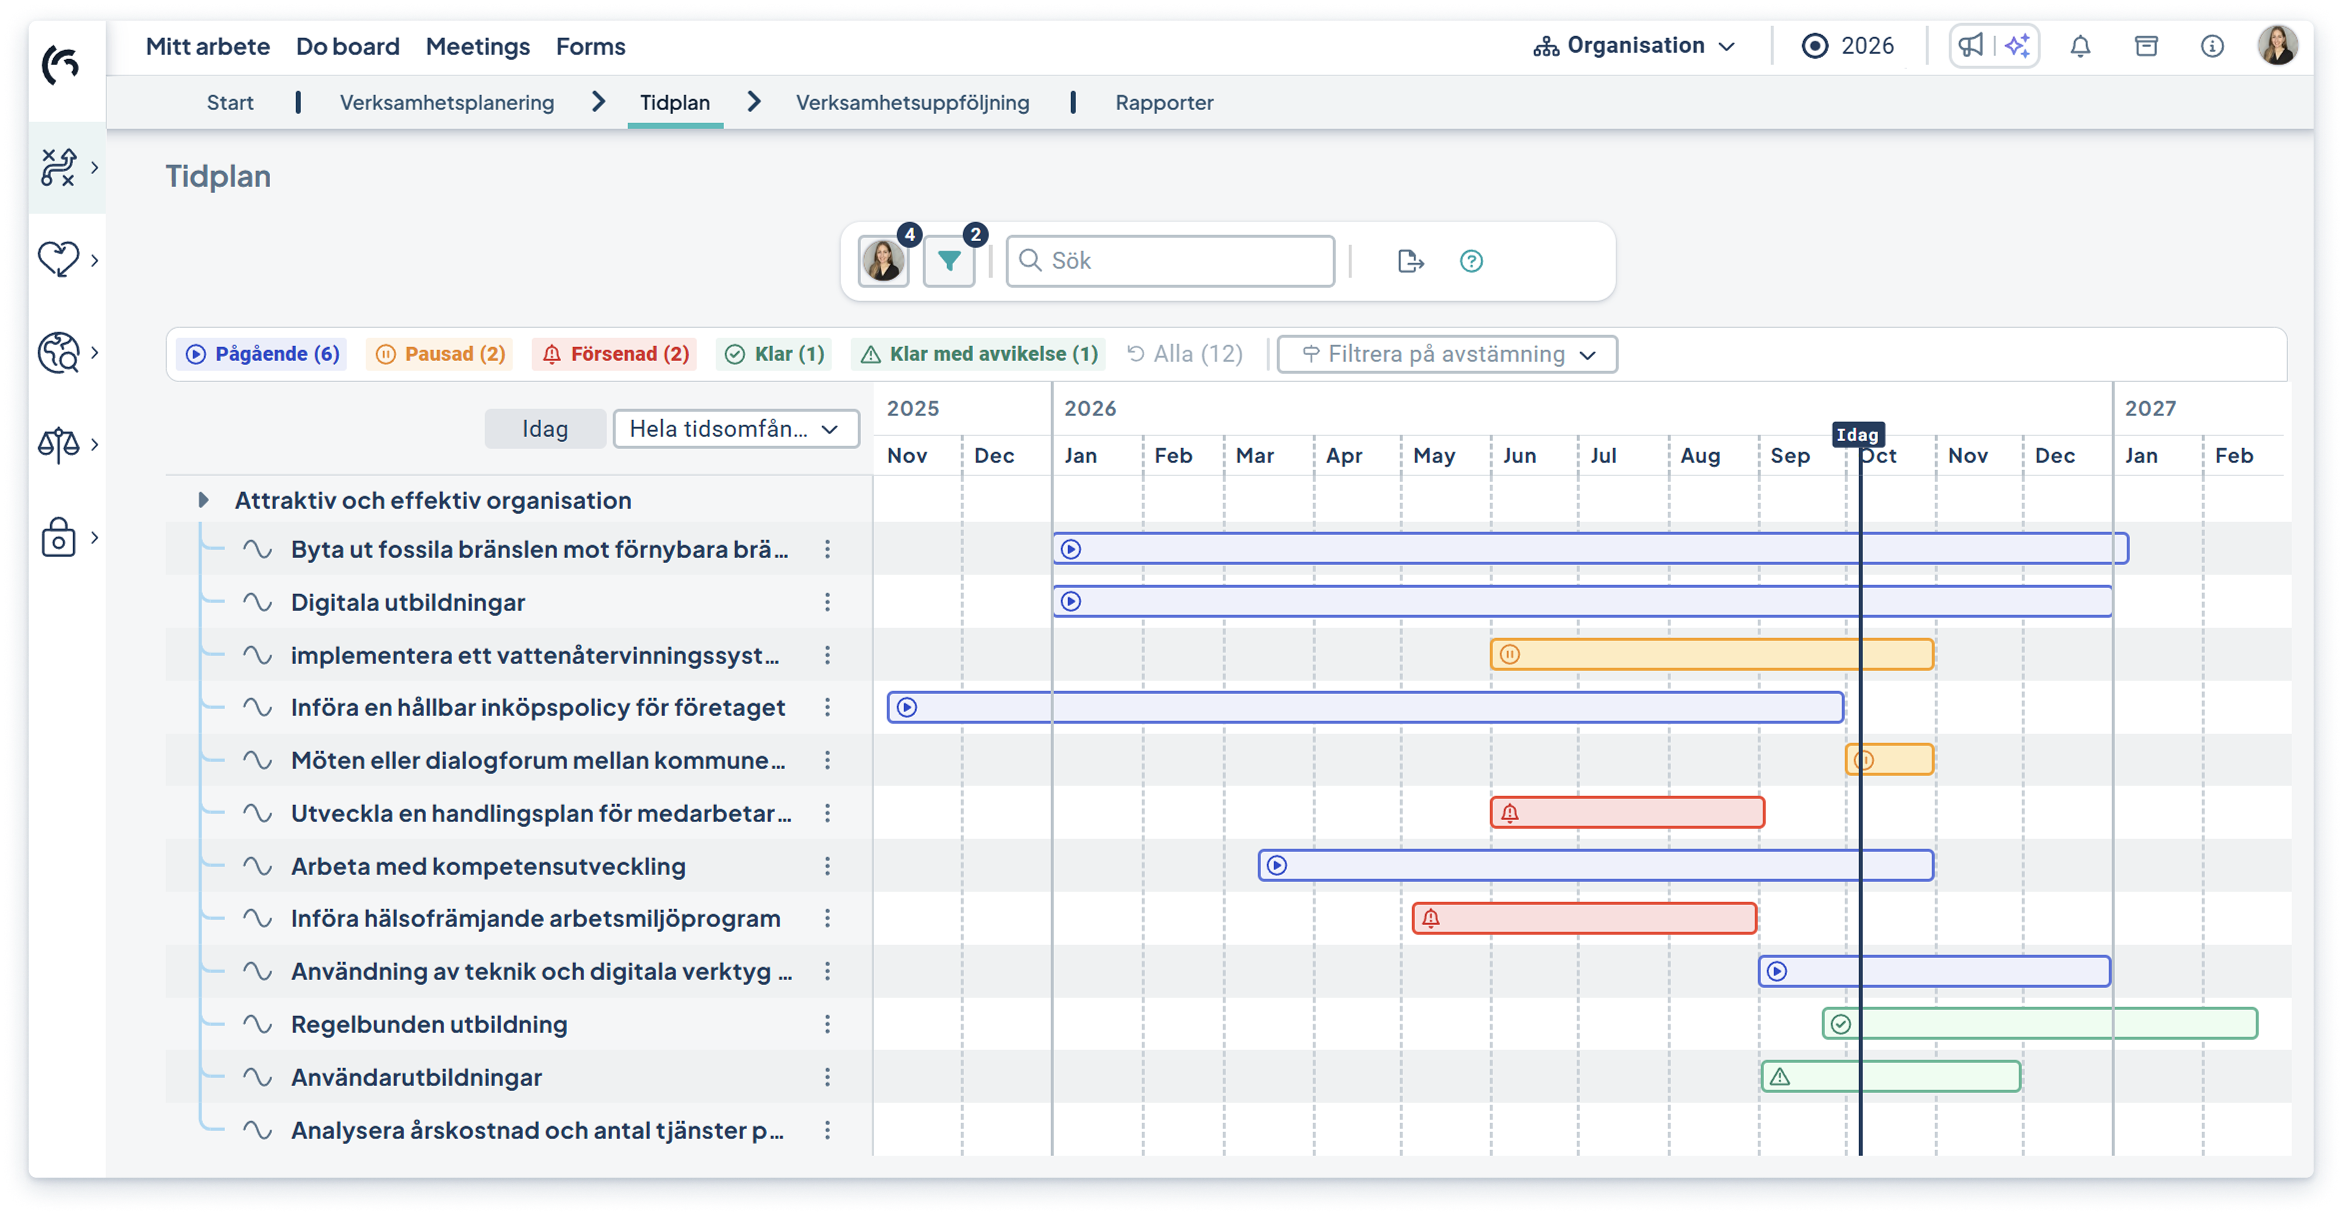The height and width of the screenshot is (1215, 2343).
Task: Open the user filter avatar with badge 4
Action: point(884,261)
